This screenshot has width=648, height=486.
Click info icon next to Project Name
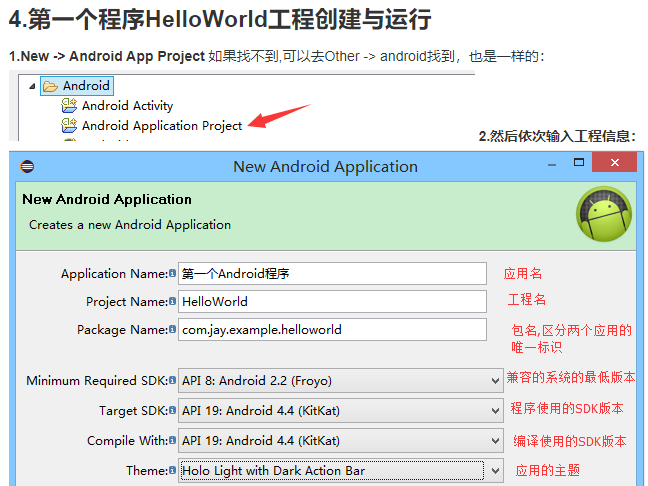pos(172,301)
